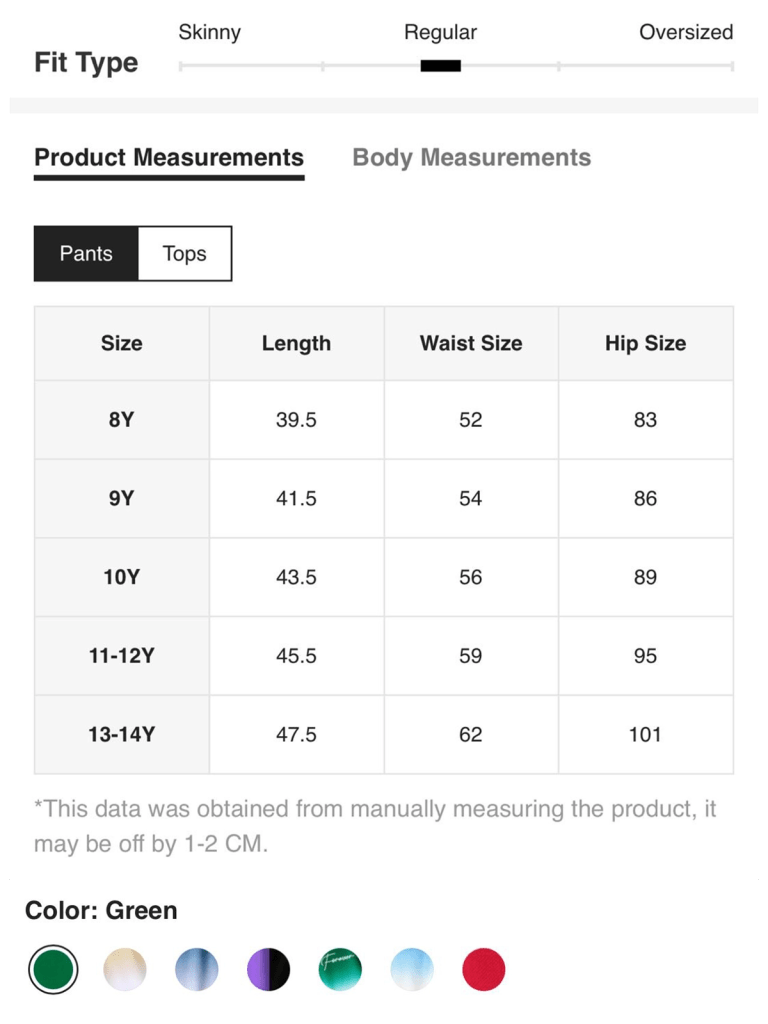Pick the blue denim color swatch

pos(196,970)
